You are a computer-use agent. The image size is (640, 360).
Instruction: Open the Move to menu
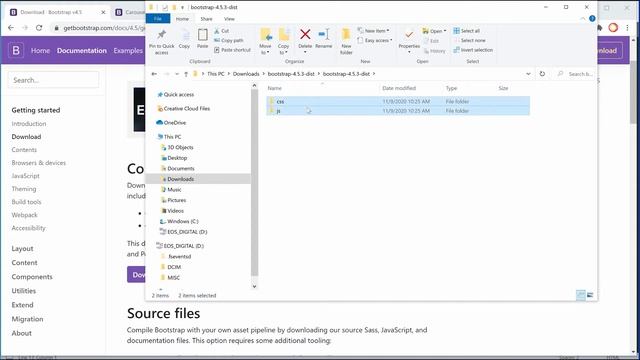tap(265, 42)
